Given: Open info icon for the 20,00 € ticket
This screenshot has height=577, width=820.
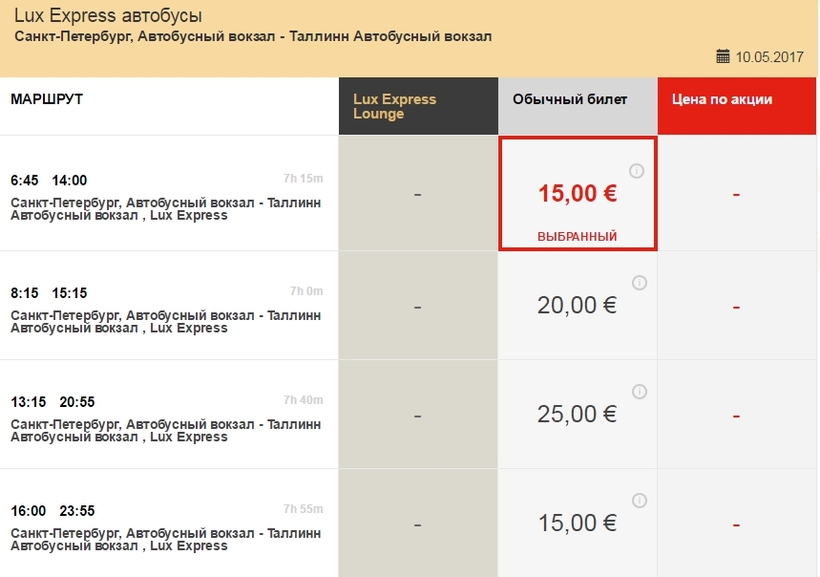Looking at the screenshot, I should pos(639,283).
